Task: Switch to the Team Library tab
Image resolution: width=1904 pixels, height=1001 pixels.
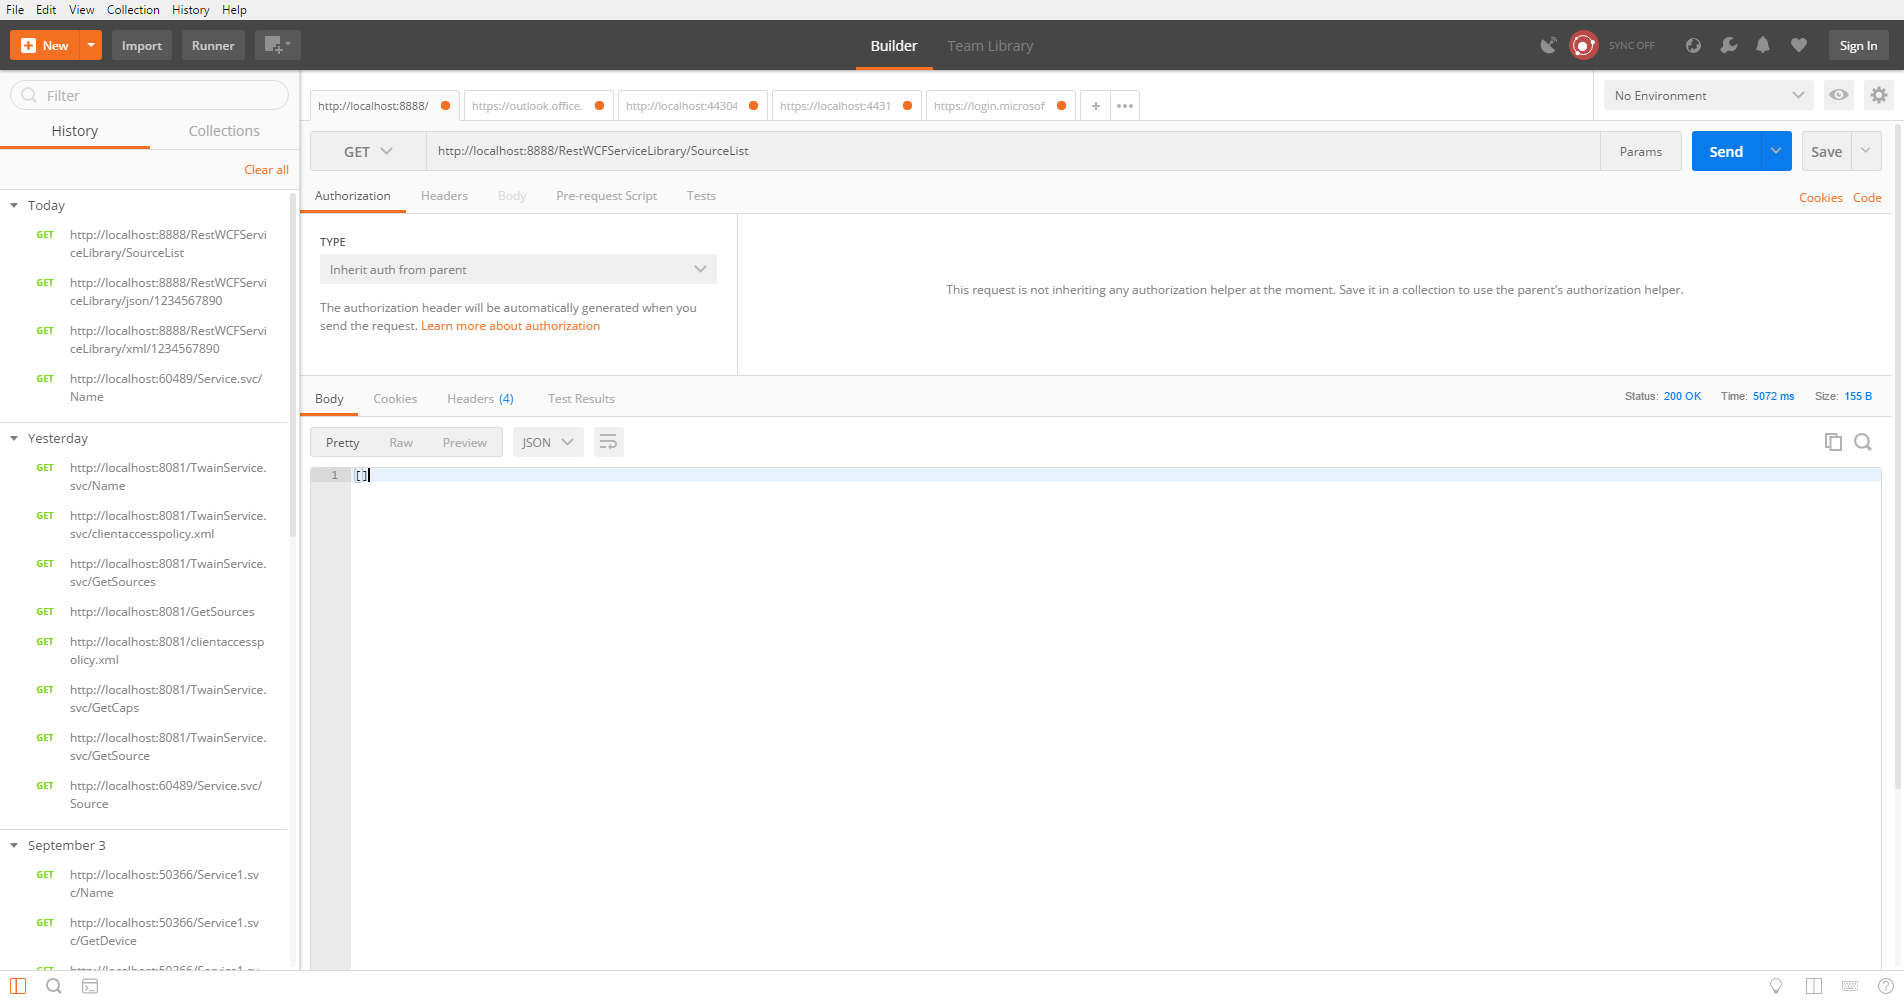Action: tap(989, 45)
